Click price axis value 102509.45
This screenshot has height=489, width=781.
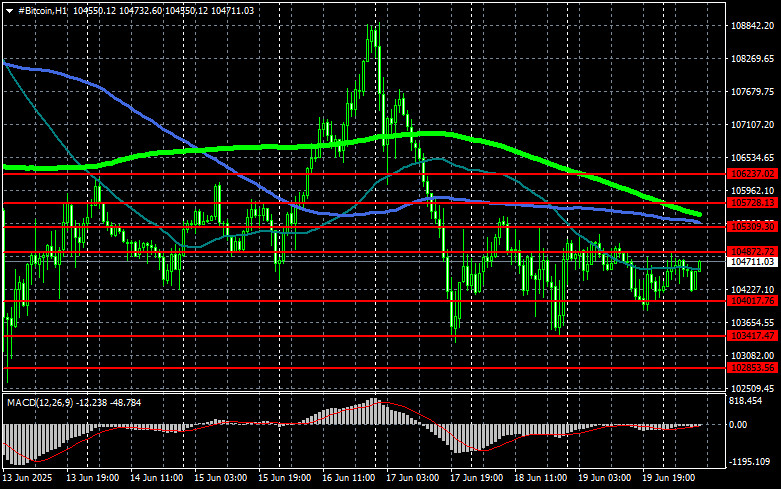(753, 388)
